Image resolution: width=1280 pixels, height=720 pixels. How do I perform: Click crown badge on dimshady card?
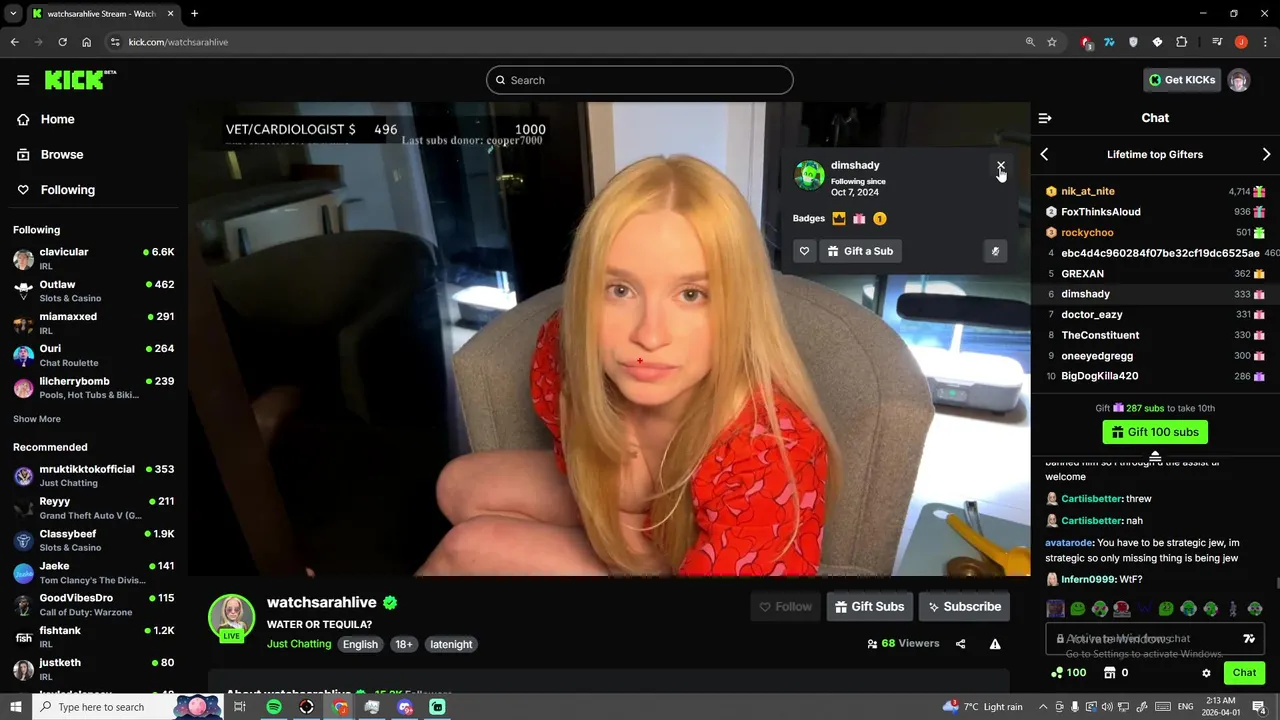(x=839, y=218)
